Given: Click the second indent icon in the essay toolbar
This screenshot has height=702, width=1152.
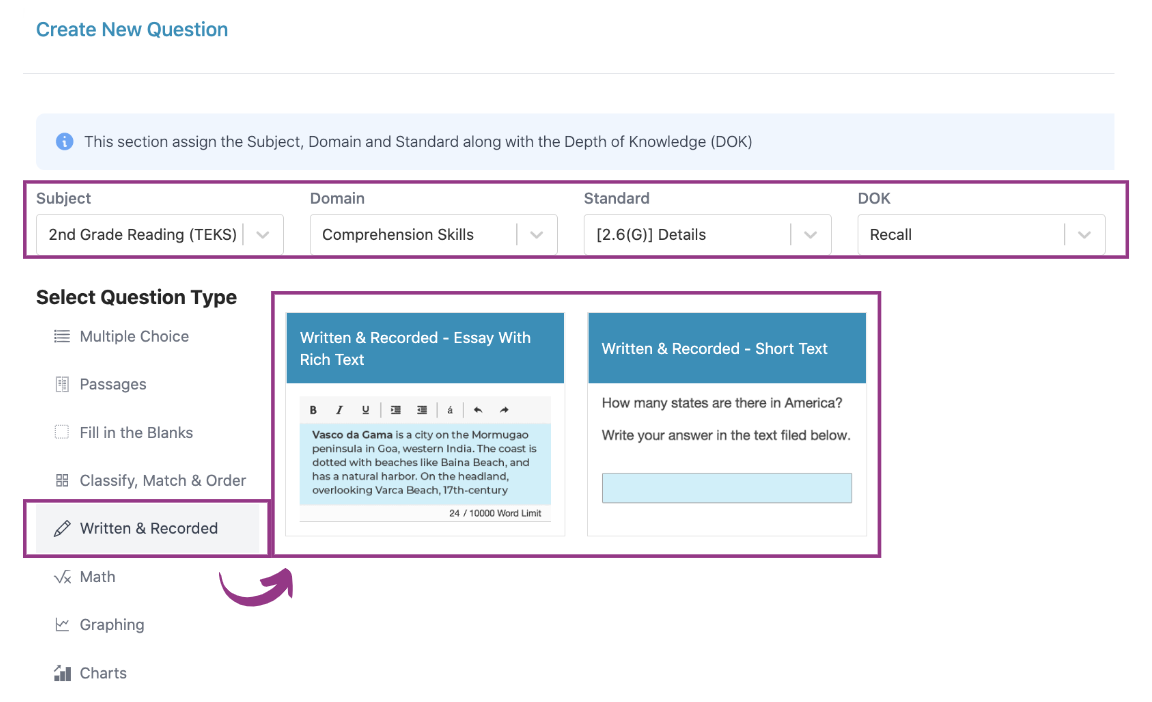Looking at the screenshot, I should click(x=422, y=410).
